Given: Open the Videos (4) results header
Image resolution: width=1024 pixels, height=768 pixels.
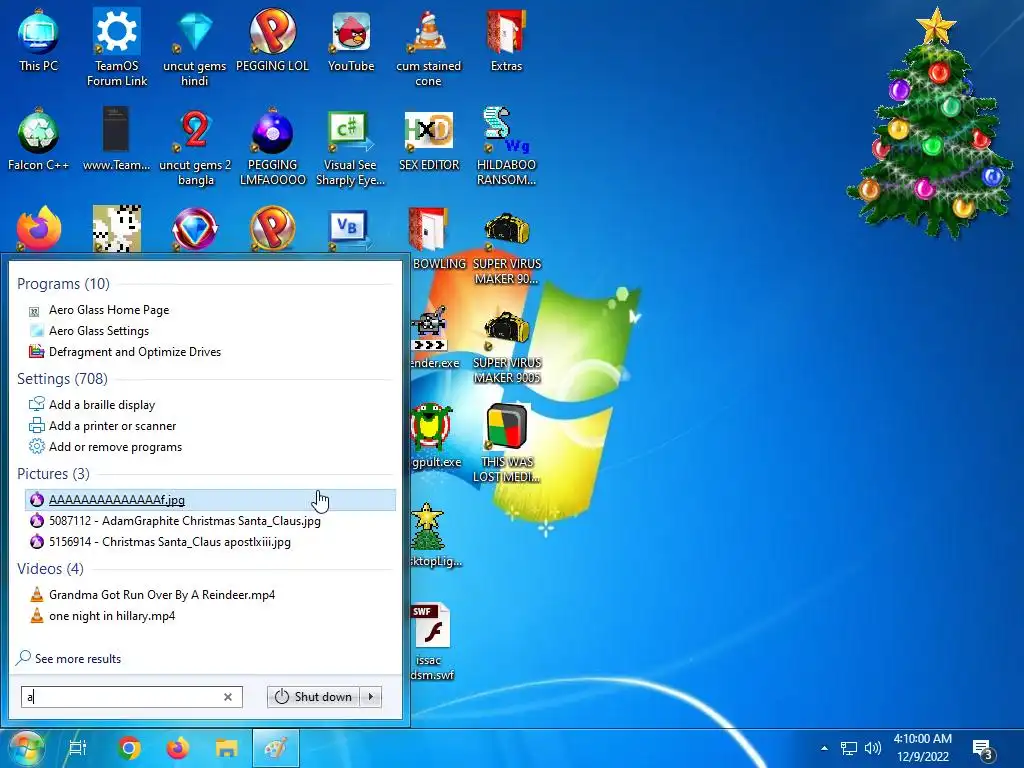Looking at the screenshot, I should (50, 569).
